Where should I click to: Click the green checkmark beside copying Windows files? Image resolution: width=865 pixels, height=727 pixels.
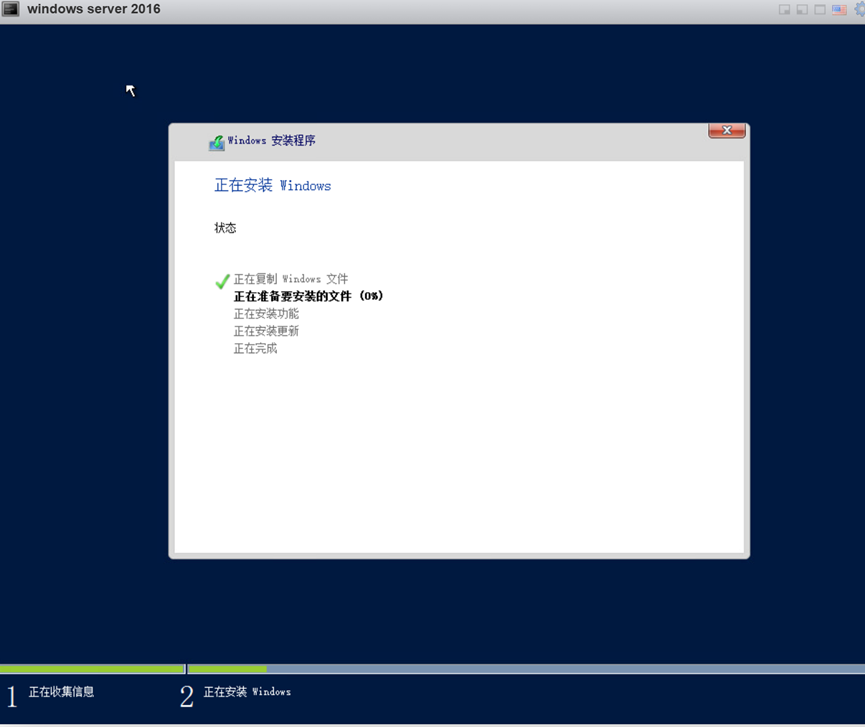pyautogui.click(x=222, y=281)
